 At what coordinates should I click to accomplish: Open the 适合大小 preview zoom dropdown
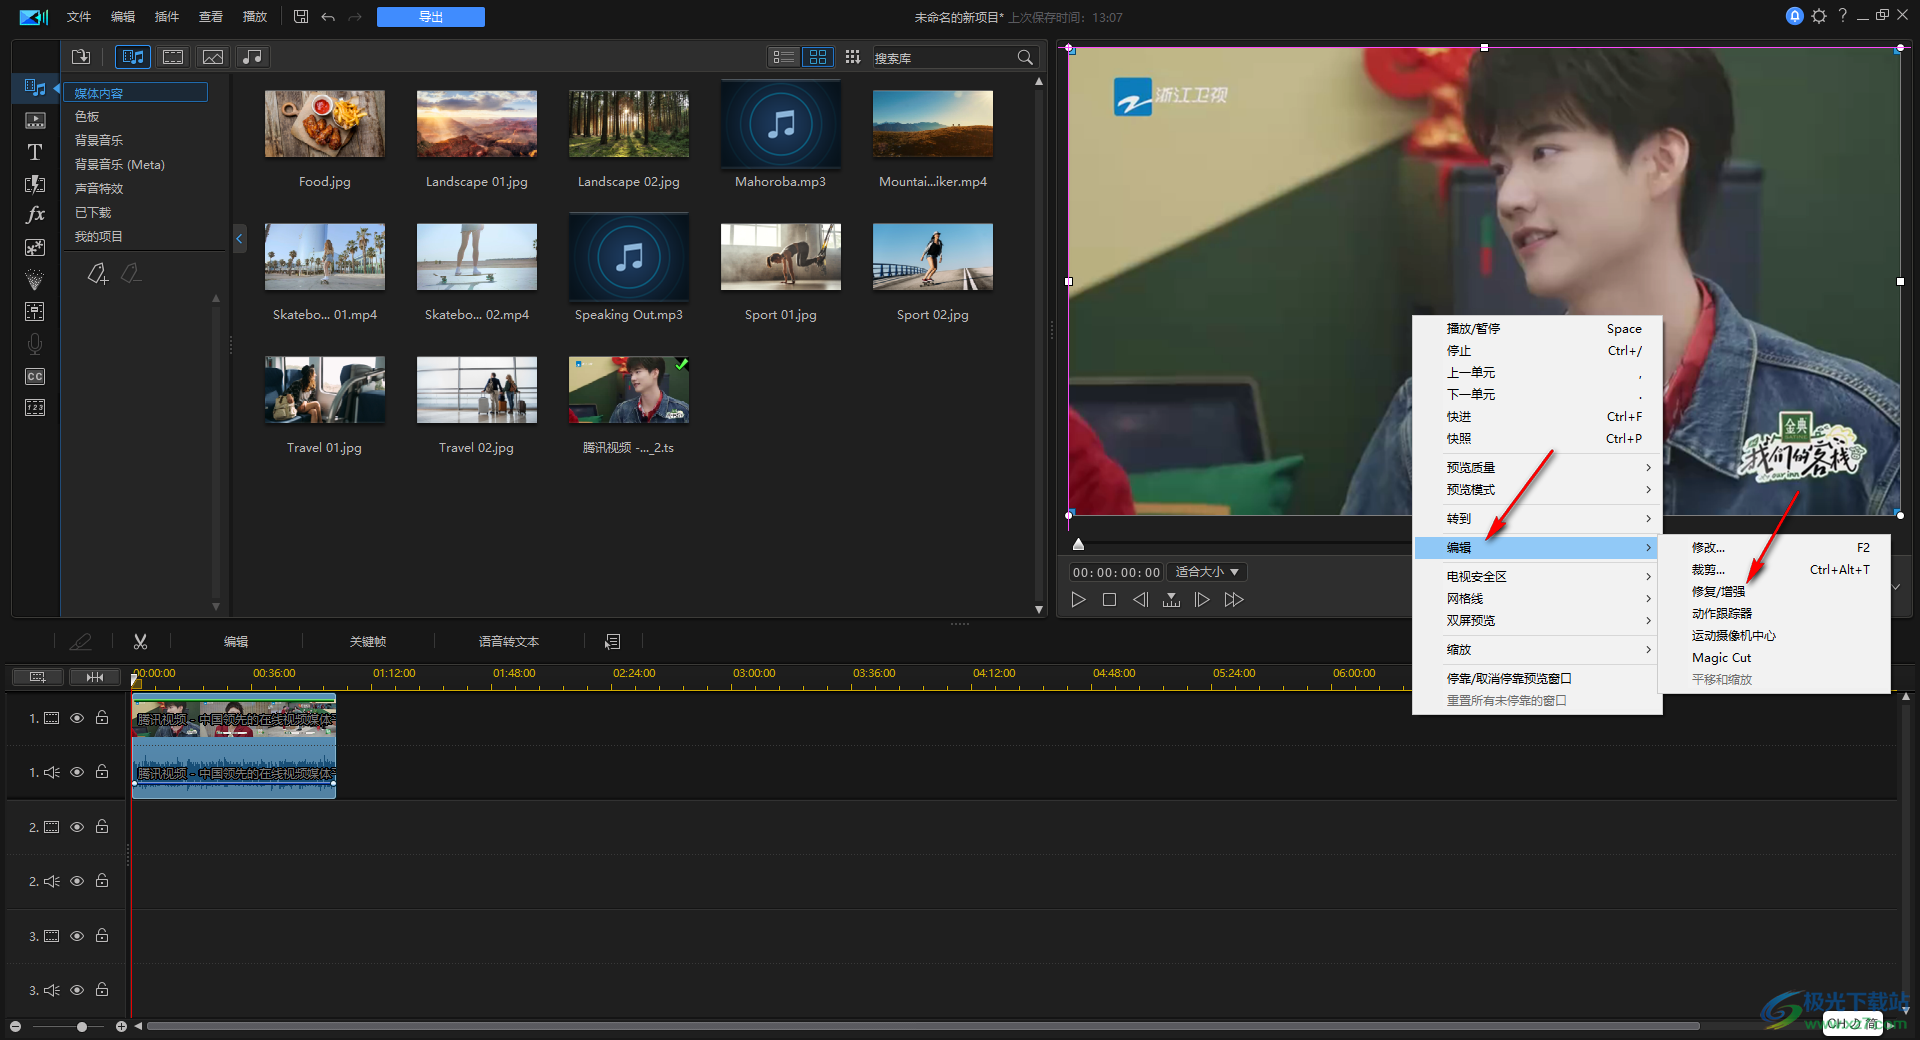[1207, 572]
